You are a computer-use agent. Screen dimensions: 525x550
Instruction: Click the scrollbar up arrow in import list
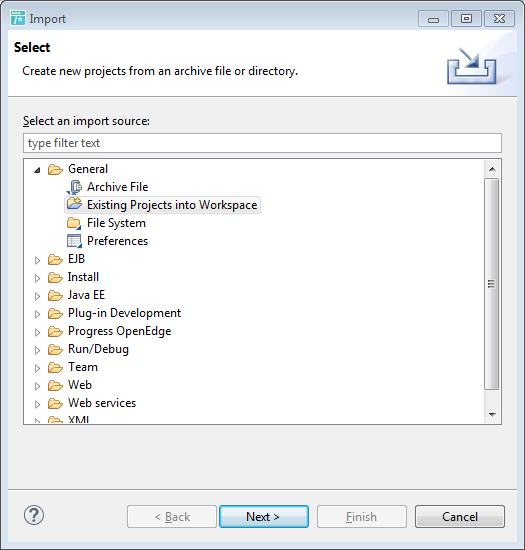pos(492,169)
